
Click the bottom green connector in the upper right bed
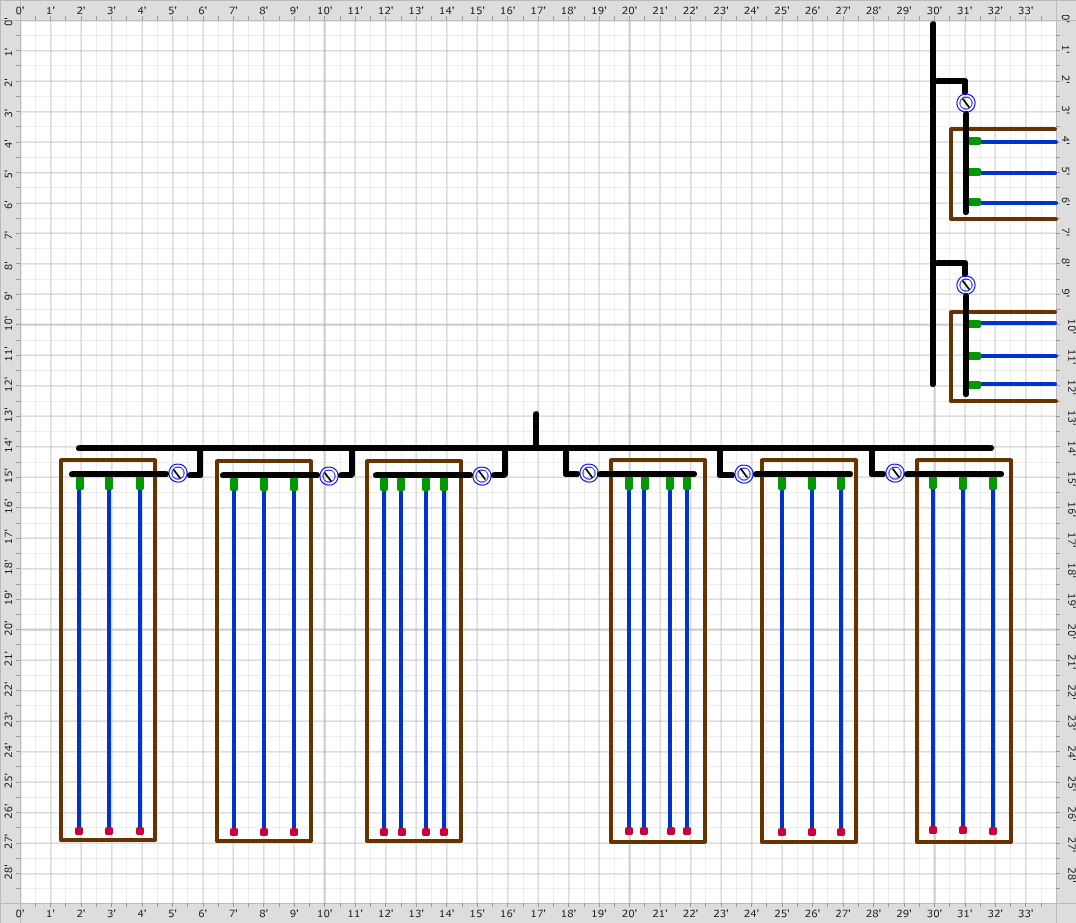click(x=974, y=202)
